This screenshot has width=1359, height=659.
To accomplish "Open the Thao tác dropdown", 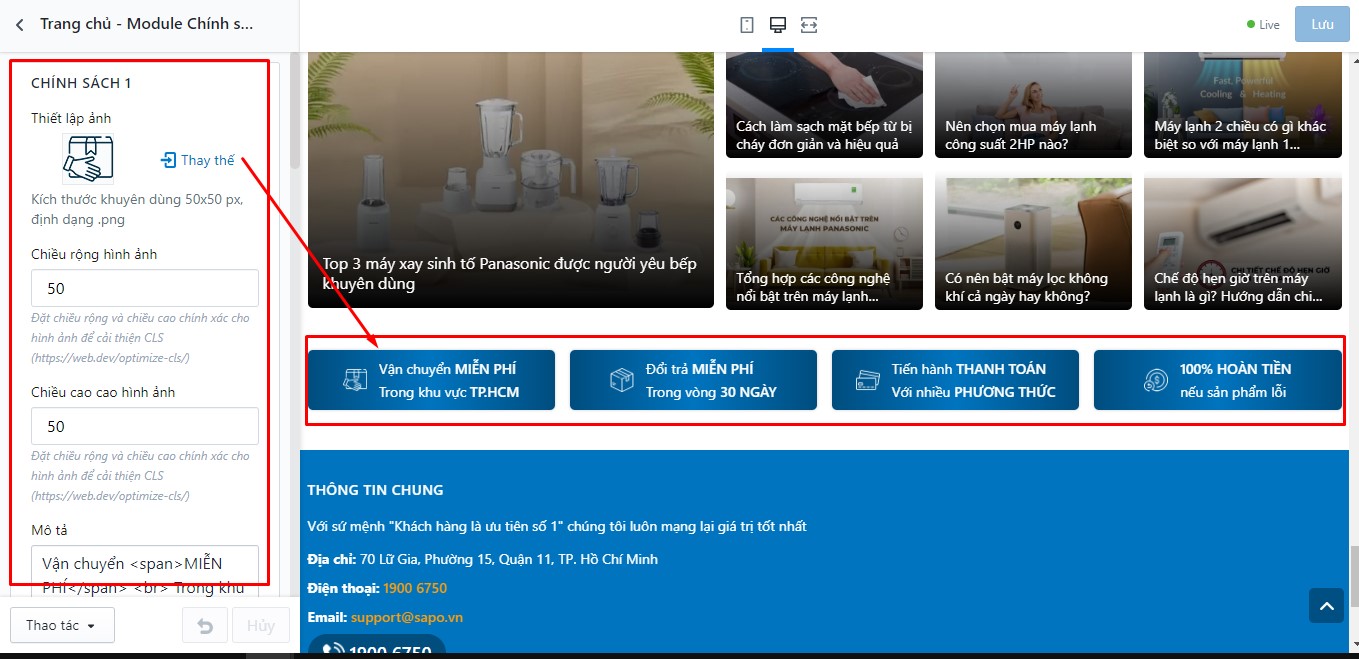I will (x=62, y=625).
